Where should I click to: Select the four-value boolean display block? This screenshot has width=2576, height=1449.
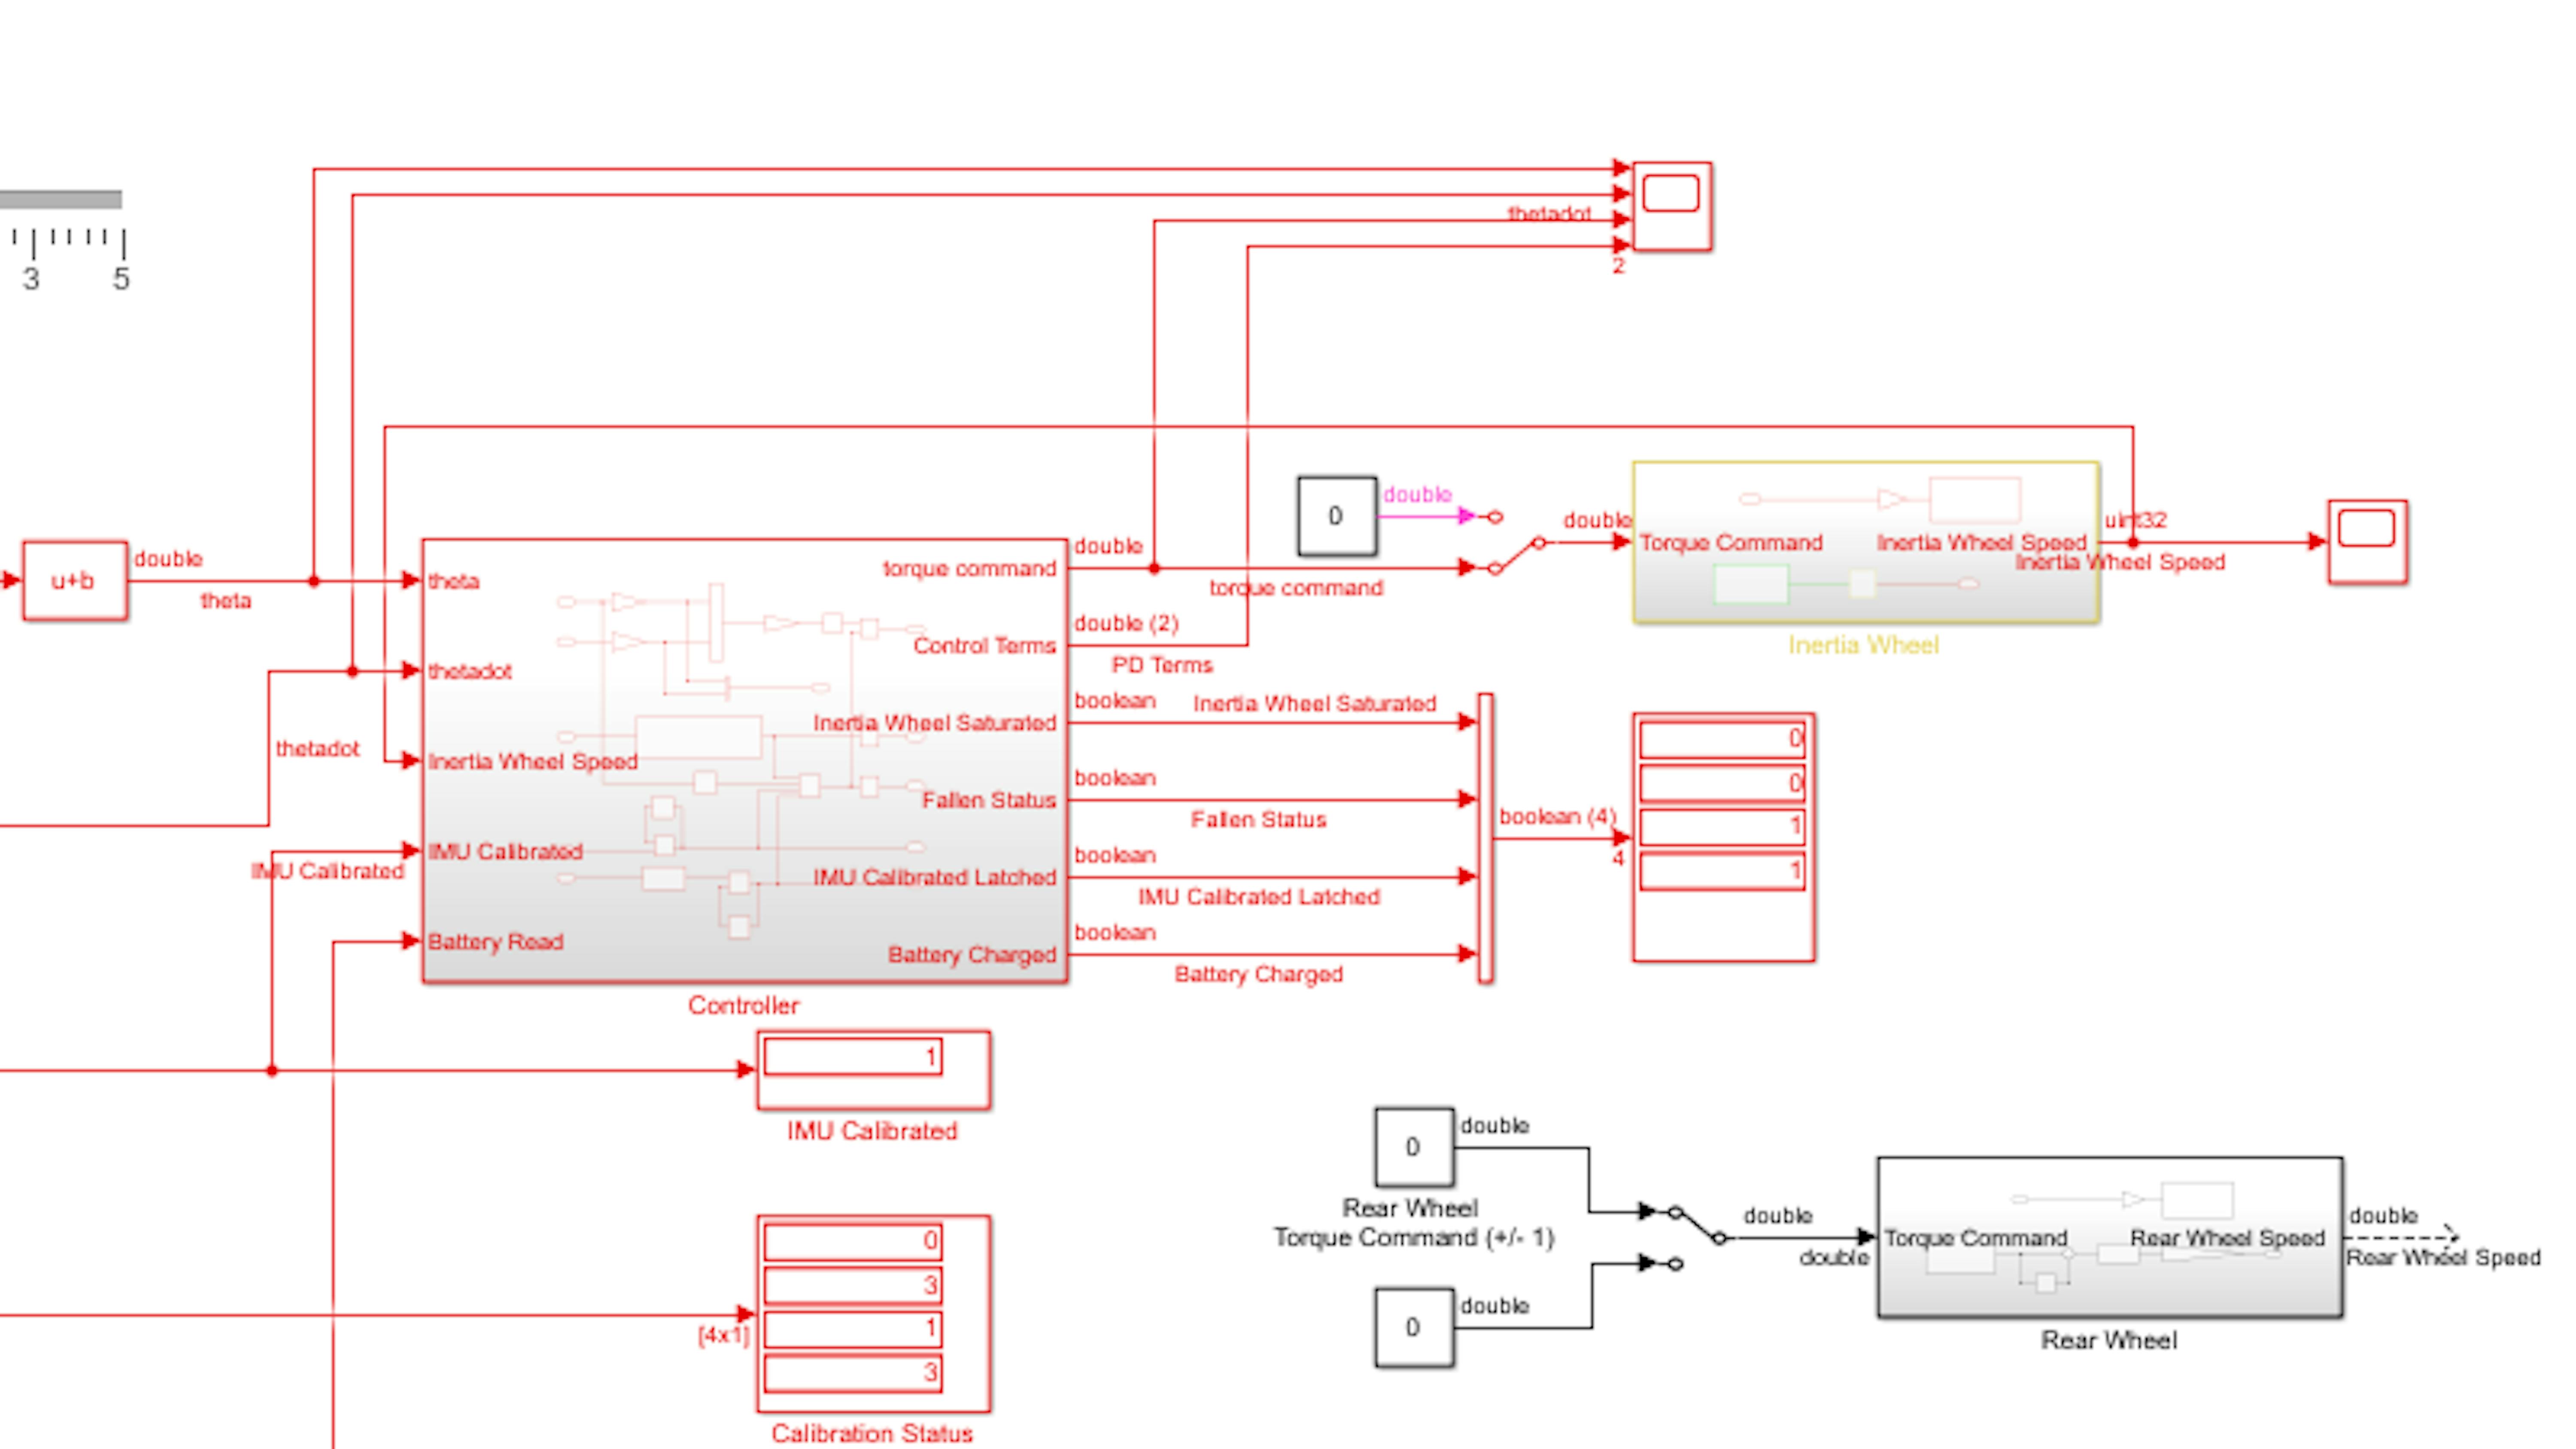point(1724,837)
